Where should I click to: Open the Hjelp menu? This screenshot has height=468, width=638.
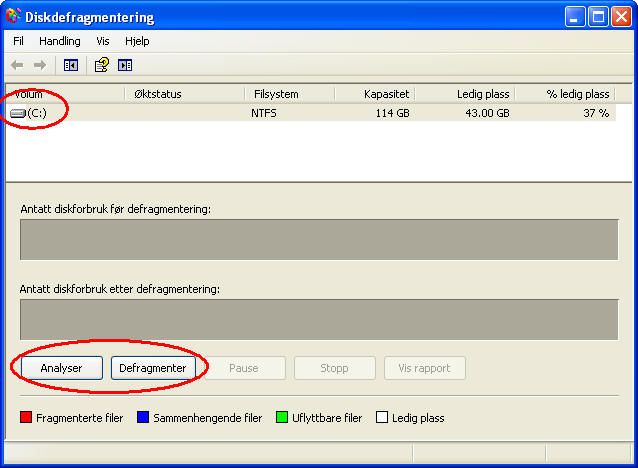(x=137, y=41)
